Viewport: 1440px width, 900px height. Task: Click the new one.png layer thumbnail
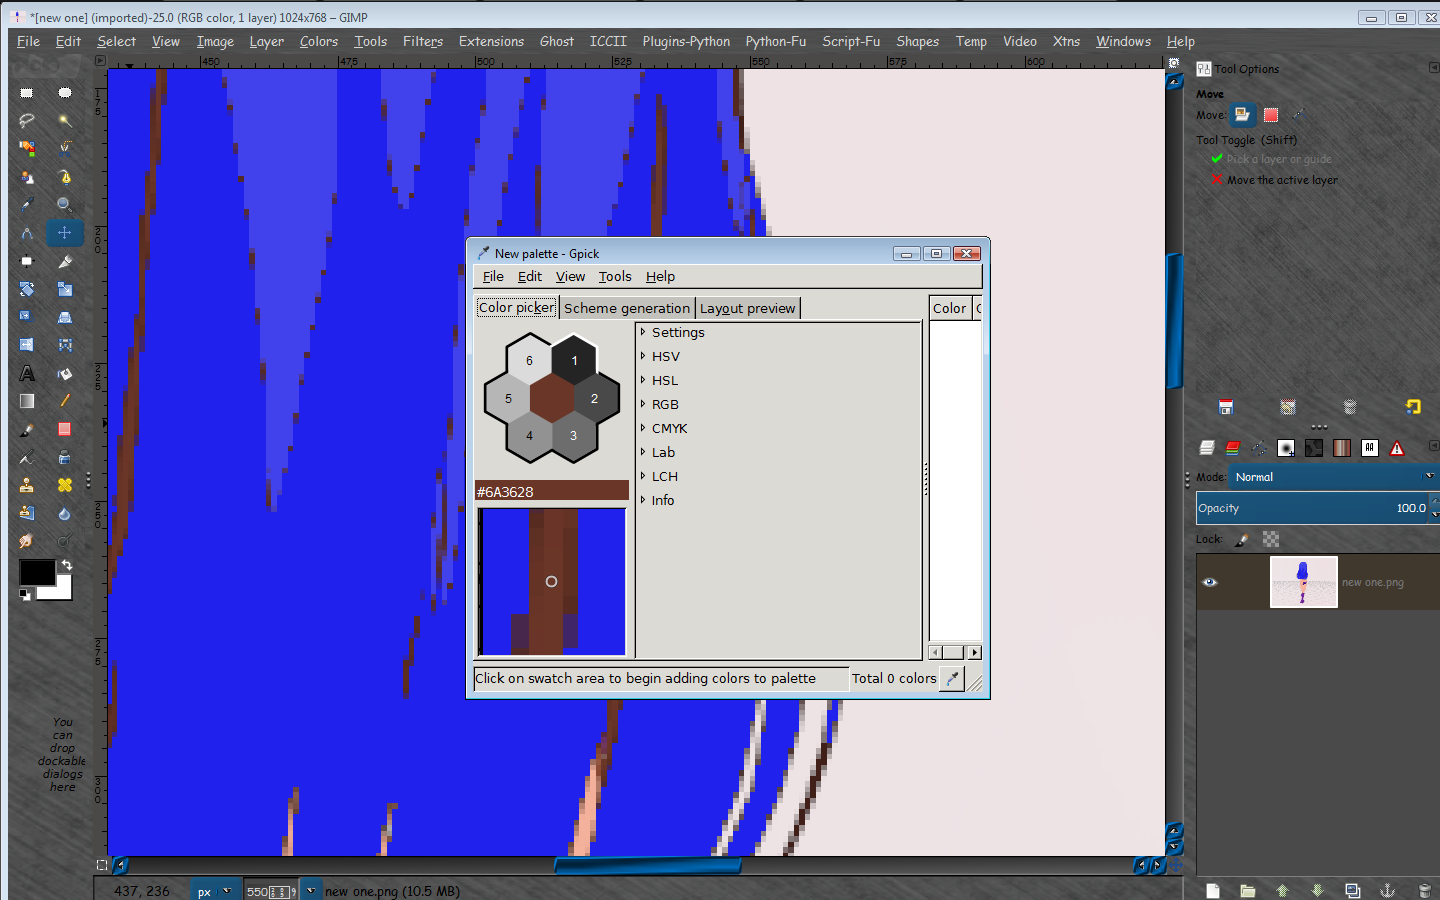(1303, 582)
